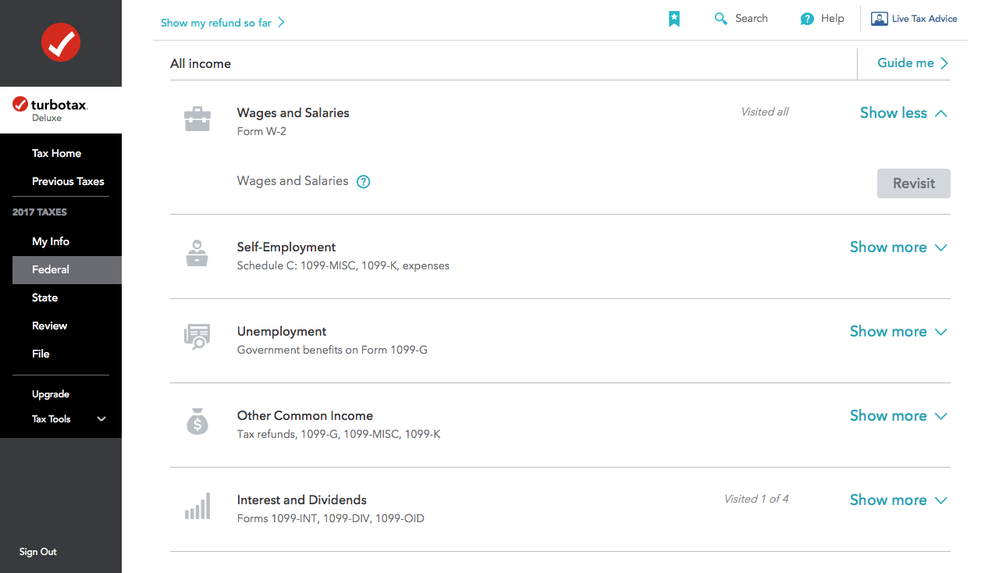
Task: Open My Info in the sidebar
Action: coord(51,241)
